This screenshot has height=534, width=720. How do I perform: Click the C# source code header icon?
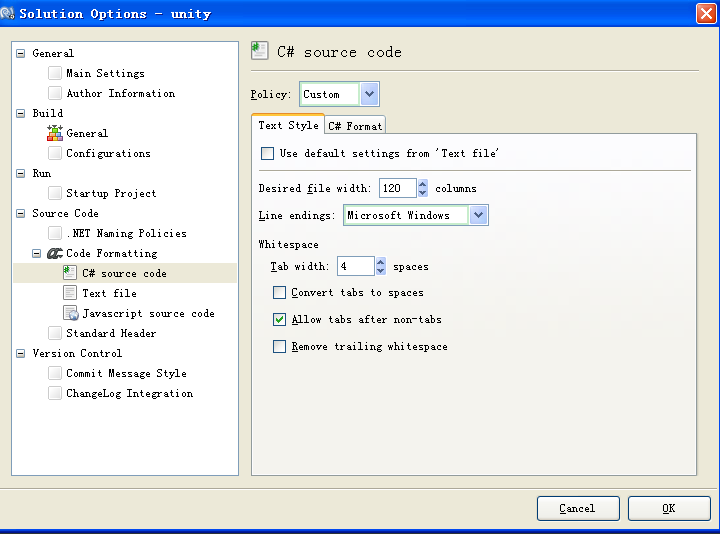[259, 51]
